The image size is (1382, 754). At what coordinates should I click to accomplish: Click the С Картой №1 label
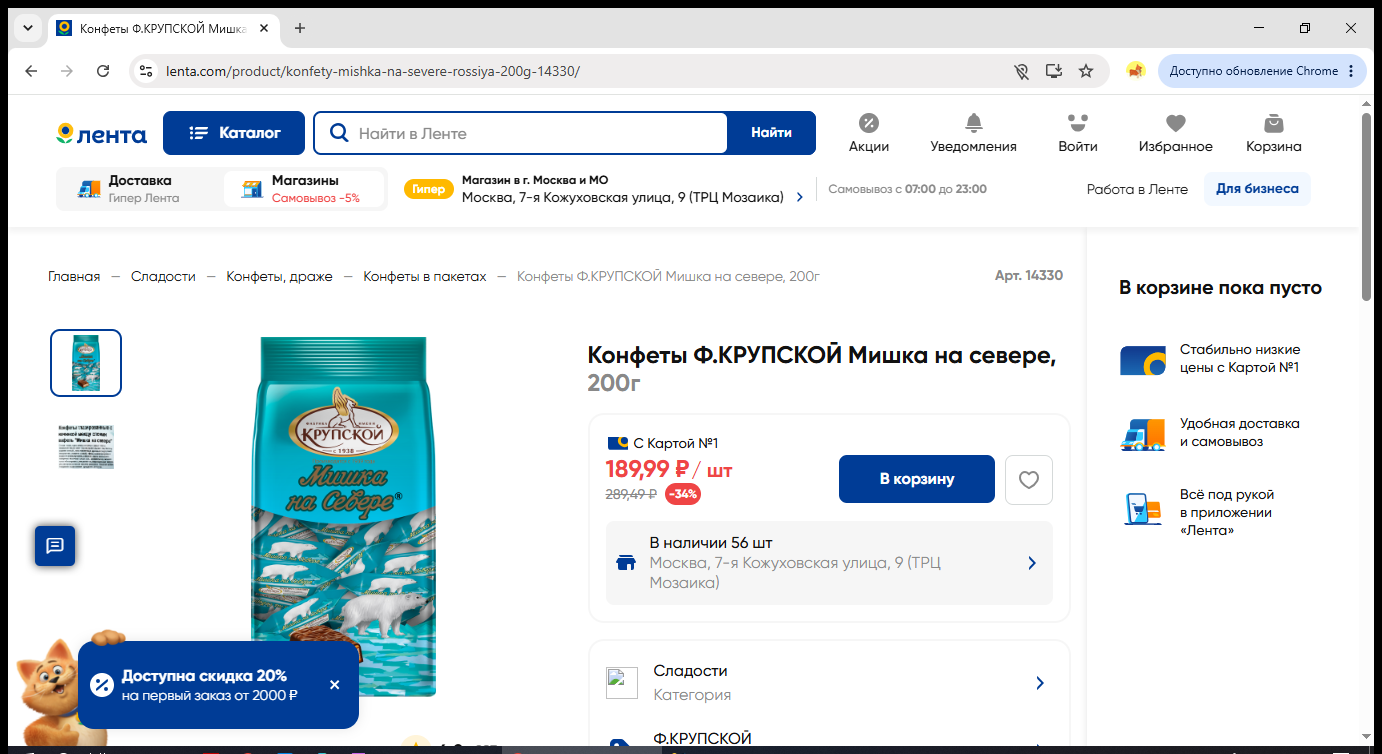(x=676, y=443)
